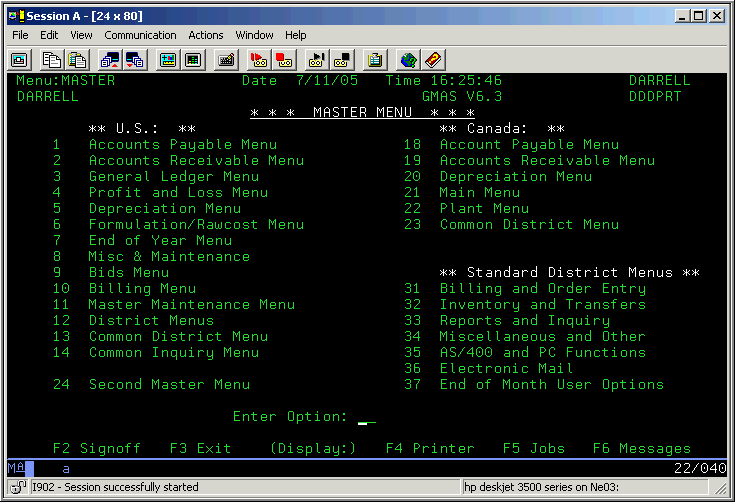
Task: Click the Paste clipboard toolbar icon
Action: pos(76,59)
